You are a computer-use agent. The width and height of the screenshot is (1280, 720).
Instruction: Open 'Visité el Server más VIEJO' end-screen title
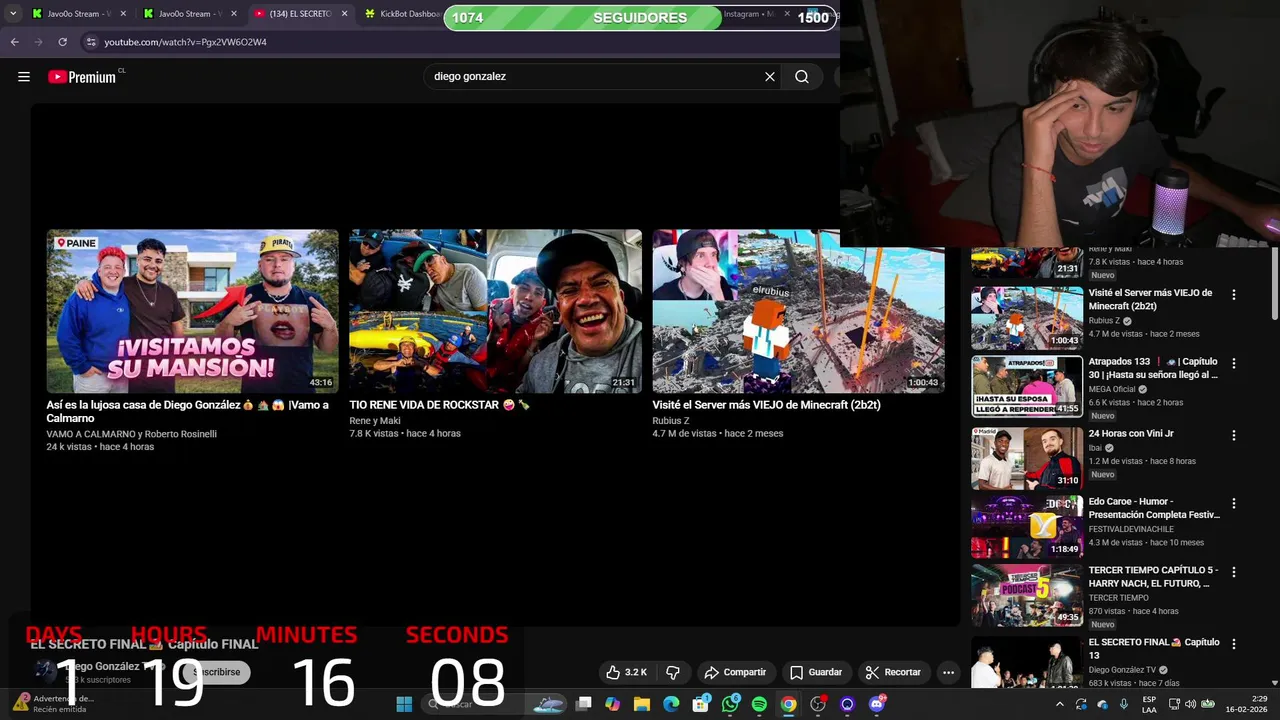coord(767,405)
